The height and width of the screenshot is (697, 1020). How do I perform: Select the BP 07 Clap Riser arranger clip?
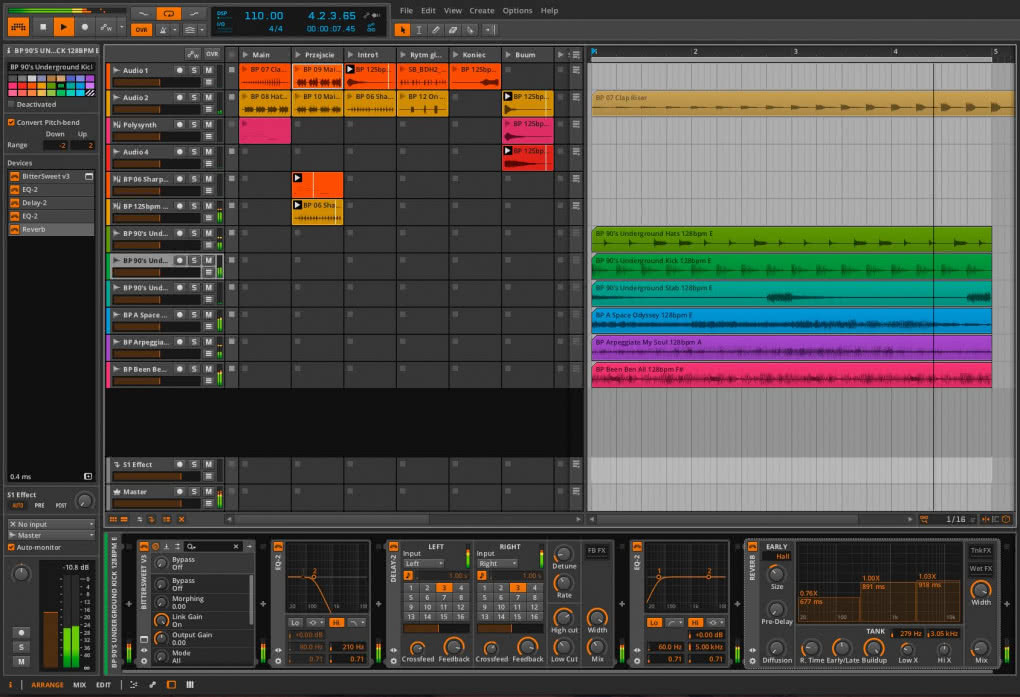click(801, 103)
